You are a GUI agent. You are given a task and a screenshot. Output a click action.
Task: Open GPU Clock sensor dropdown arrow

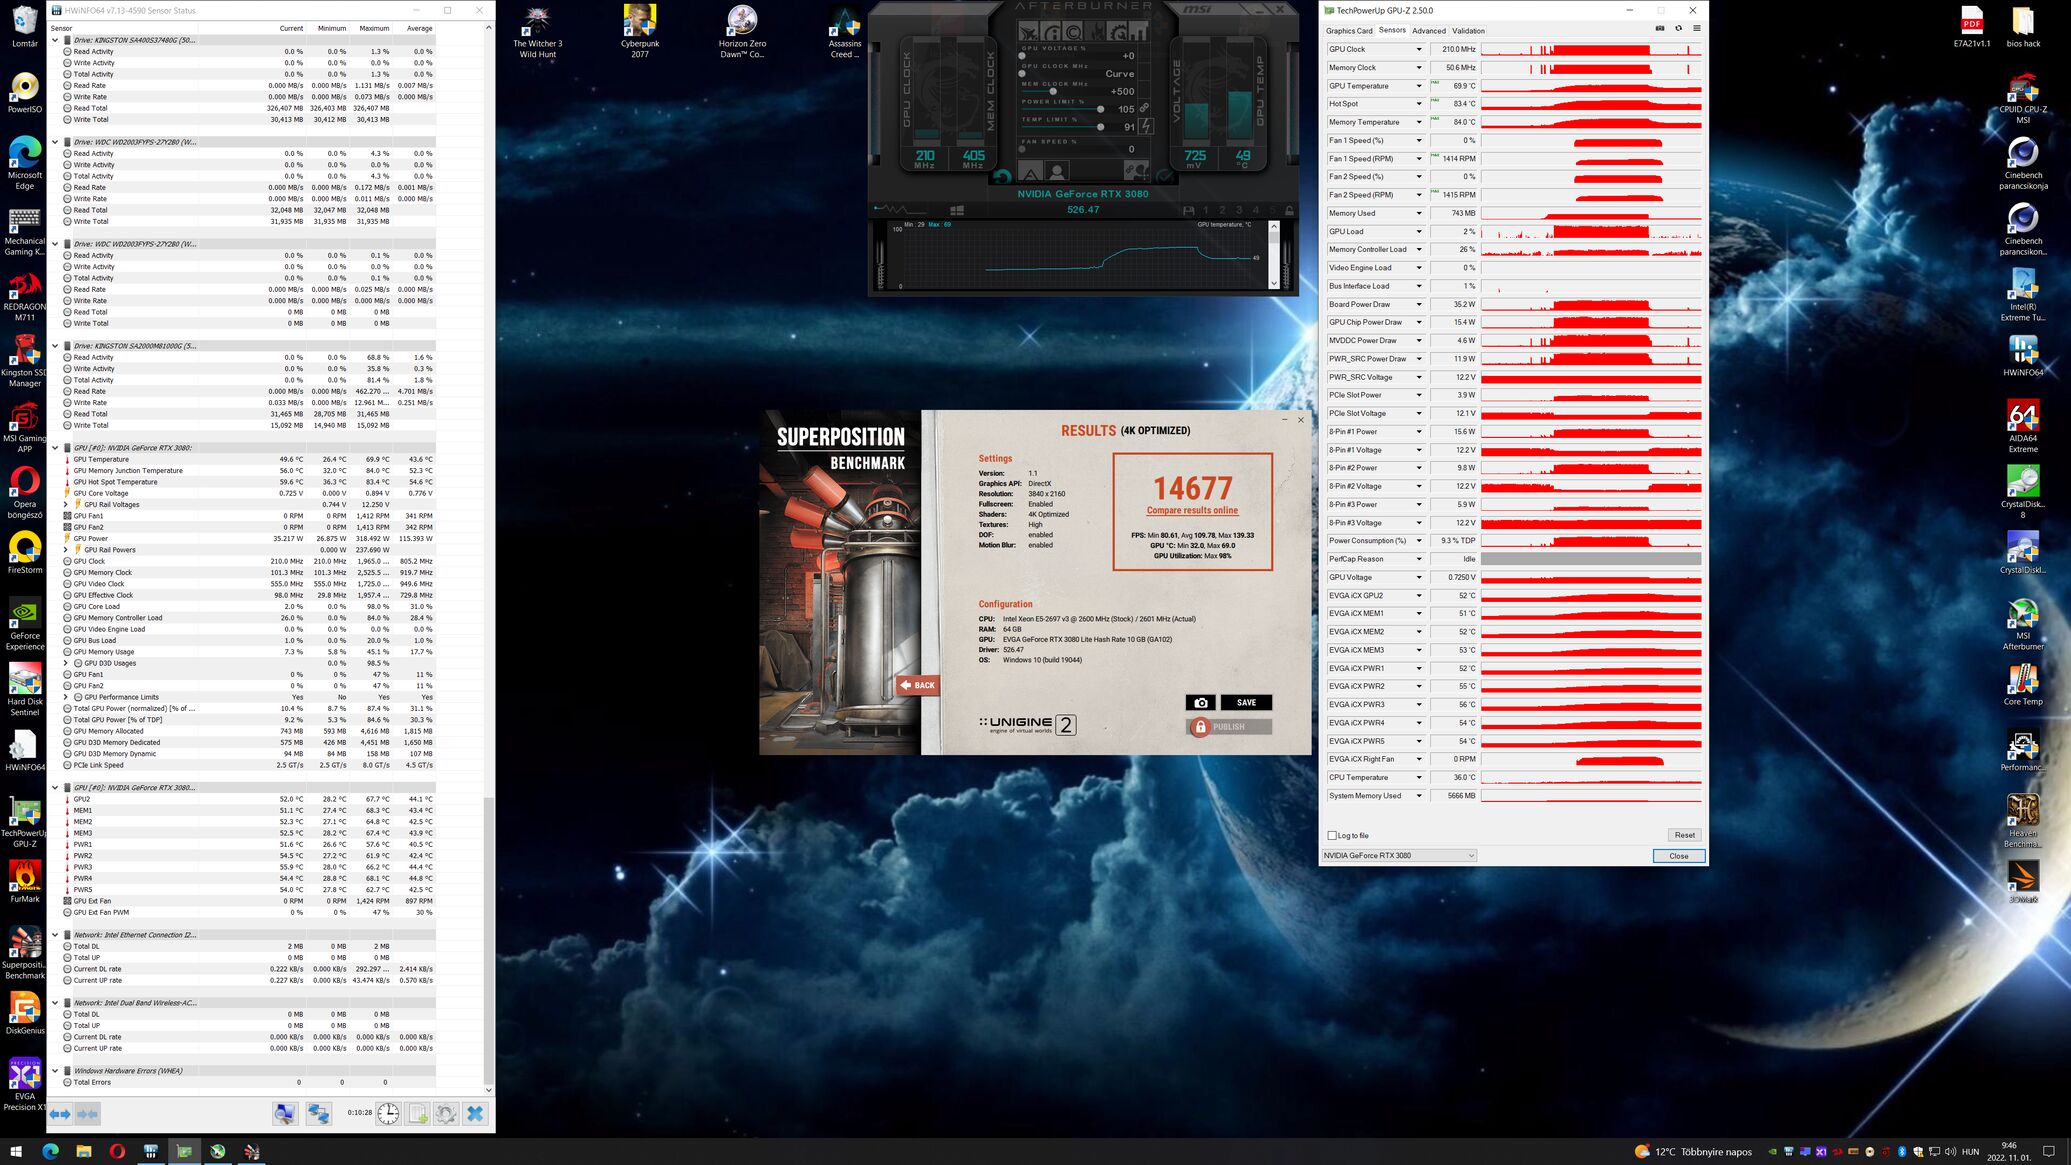pyautogui.click(x=1417, y=49)
